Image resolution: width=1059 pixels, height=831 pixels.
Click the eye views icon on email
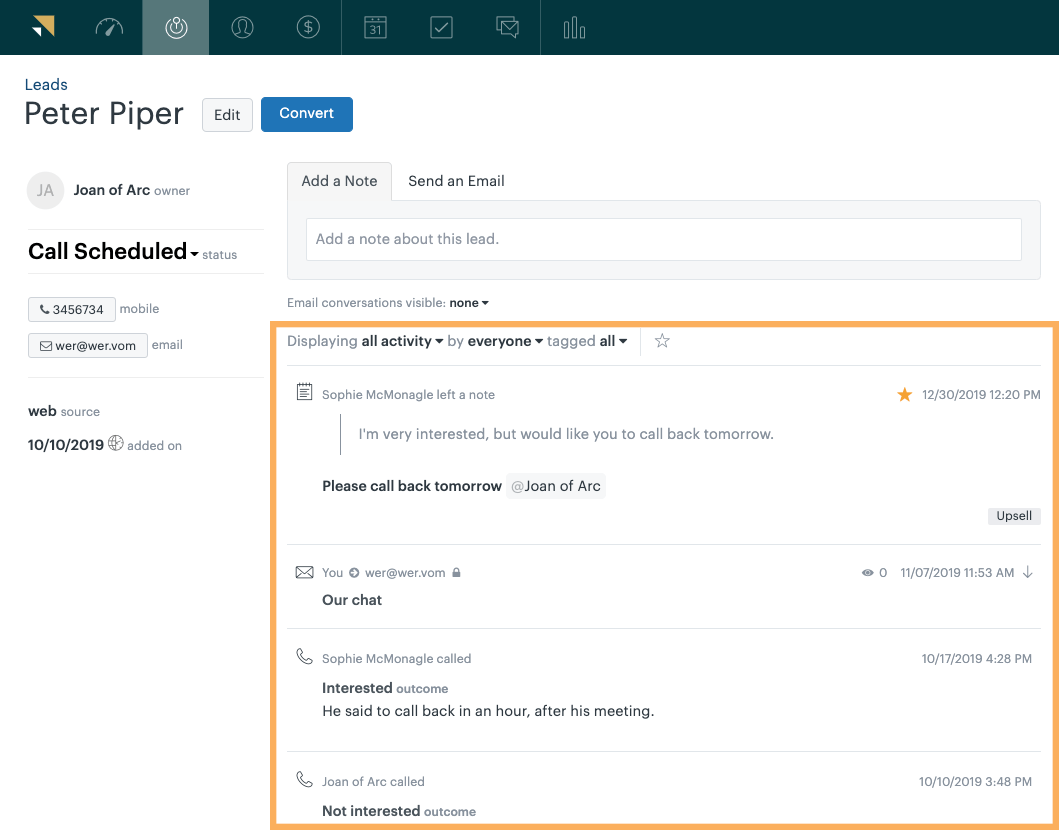(x=867, y=573)
